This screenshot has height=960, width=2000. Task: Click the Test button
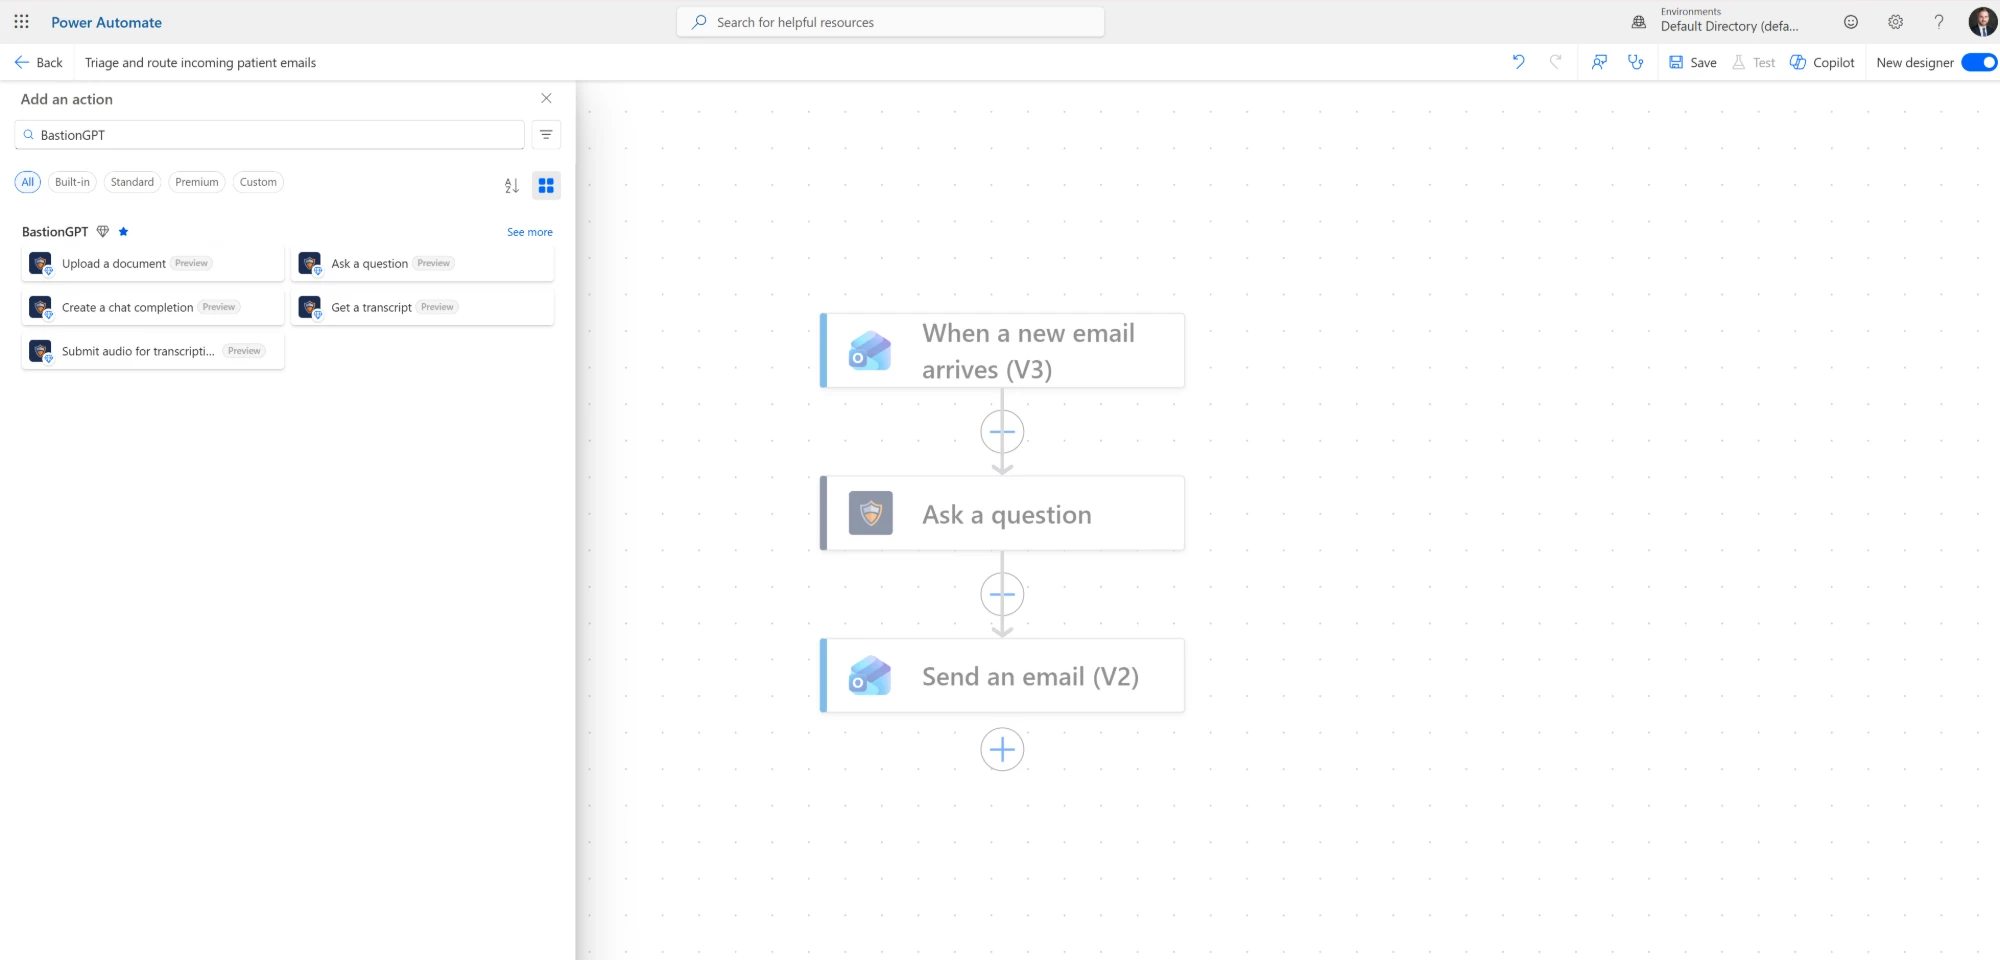(1753, 62)
